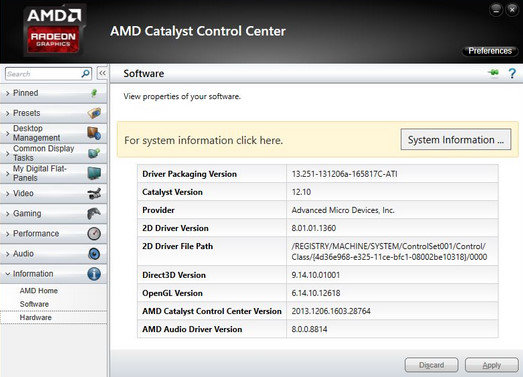523x377 pixels.
Task: Select the Direct3D Version value 9.14.10.01001
Action: coord(316,275)
